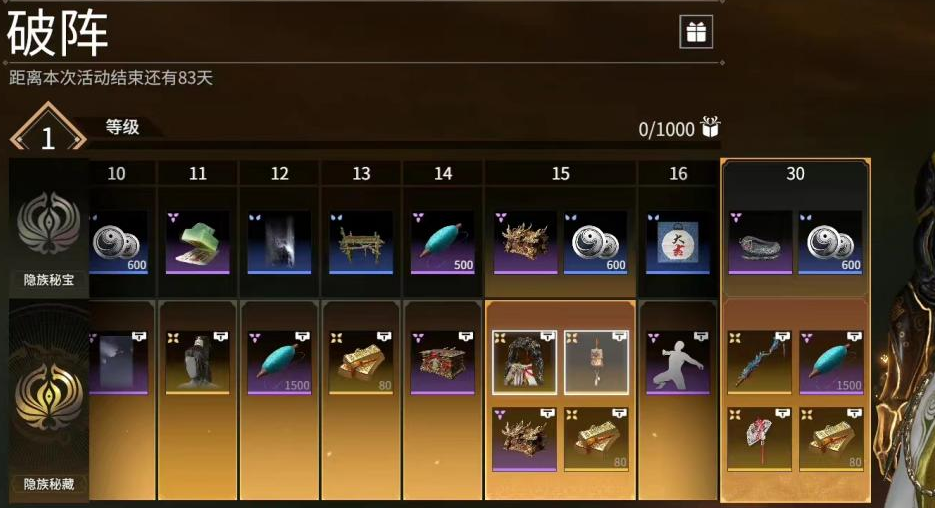Click the level 1 diamond badge
This screenshot has width=935, height=508.
[x=48, y=128]
